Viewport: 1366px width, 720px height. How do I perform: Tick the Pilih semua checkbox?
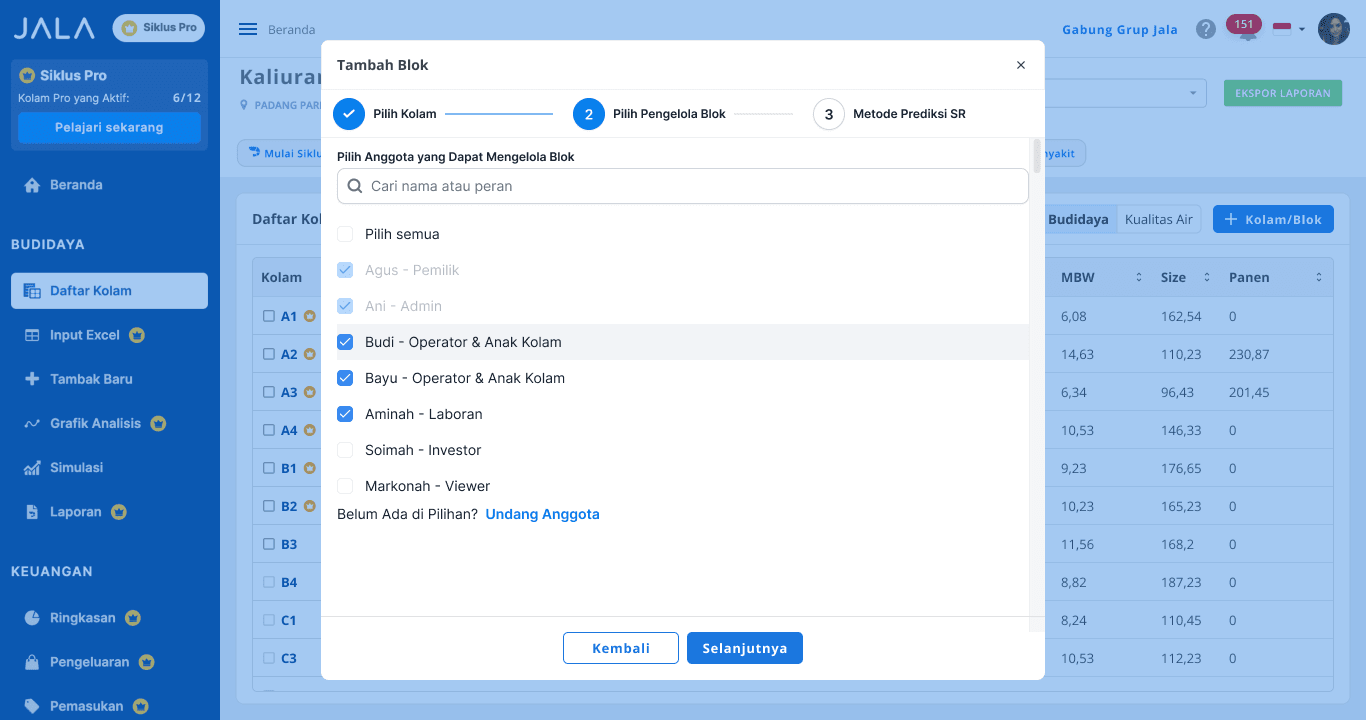coord(345,234)
